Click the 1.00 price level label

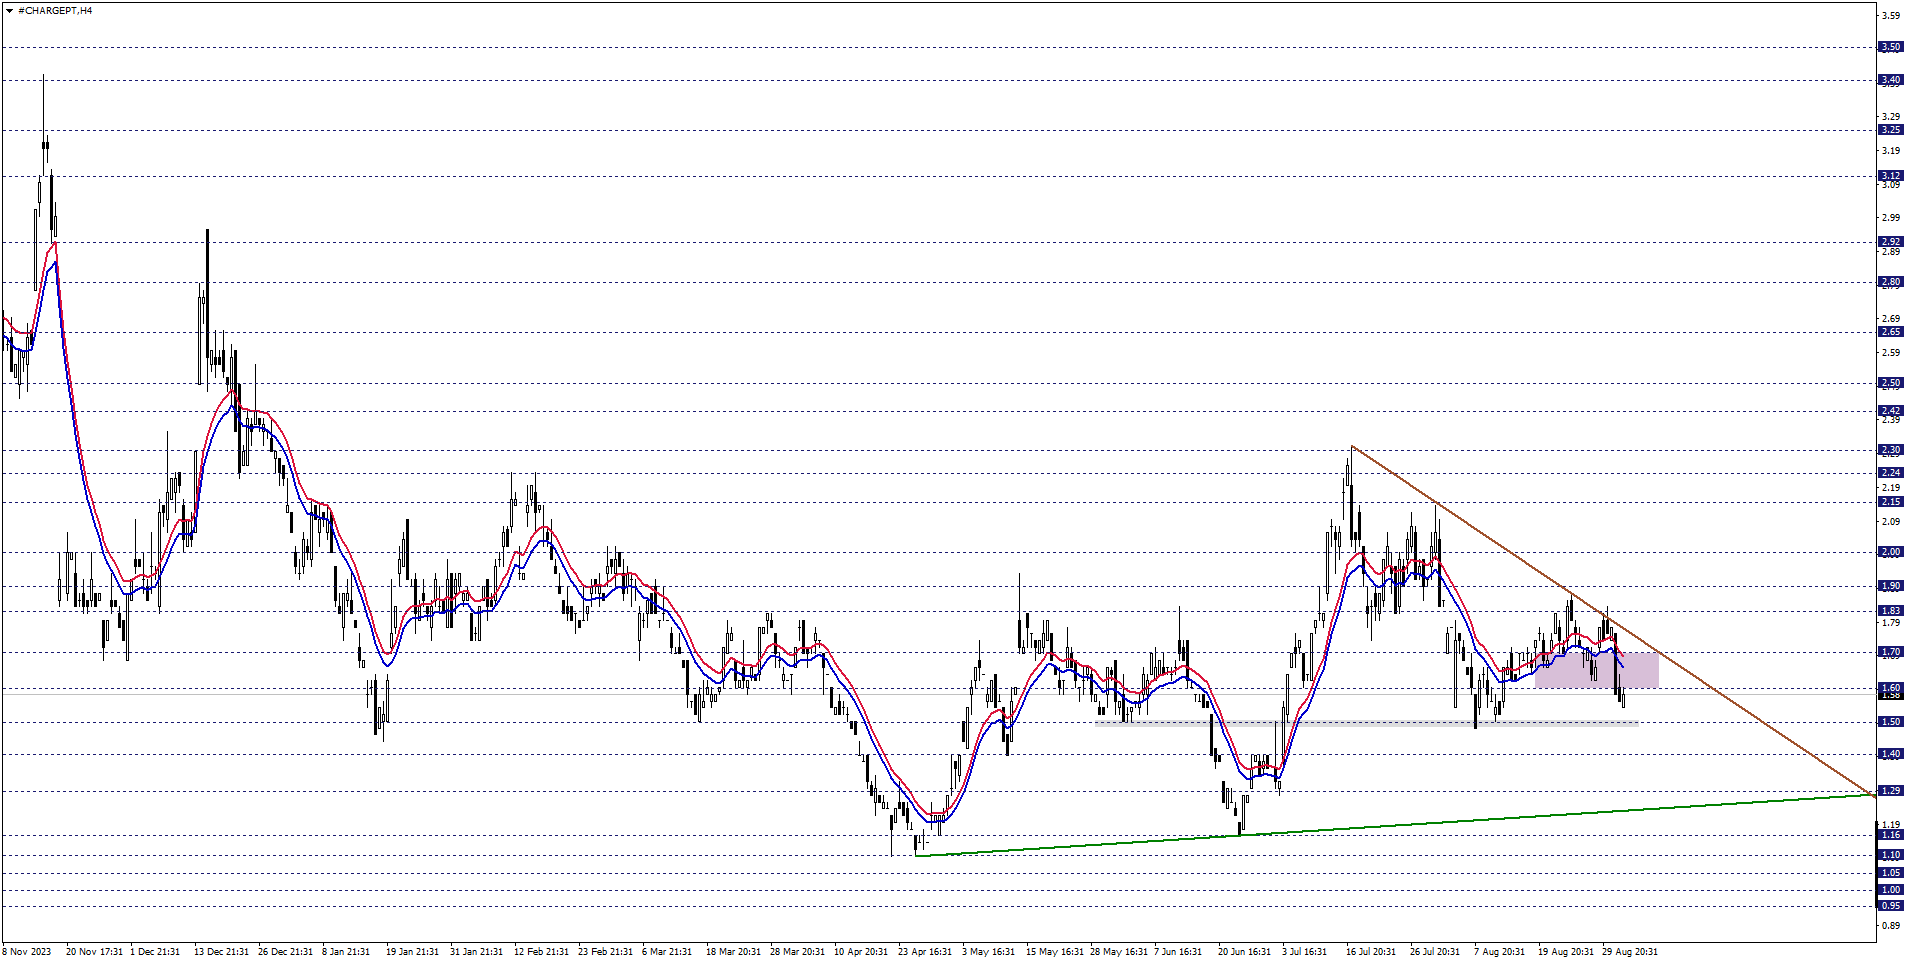click(1890, 890)
